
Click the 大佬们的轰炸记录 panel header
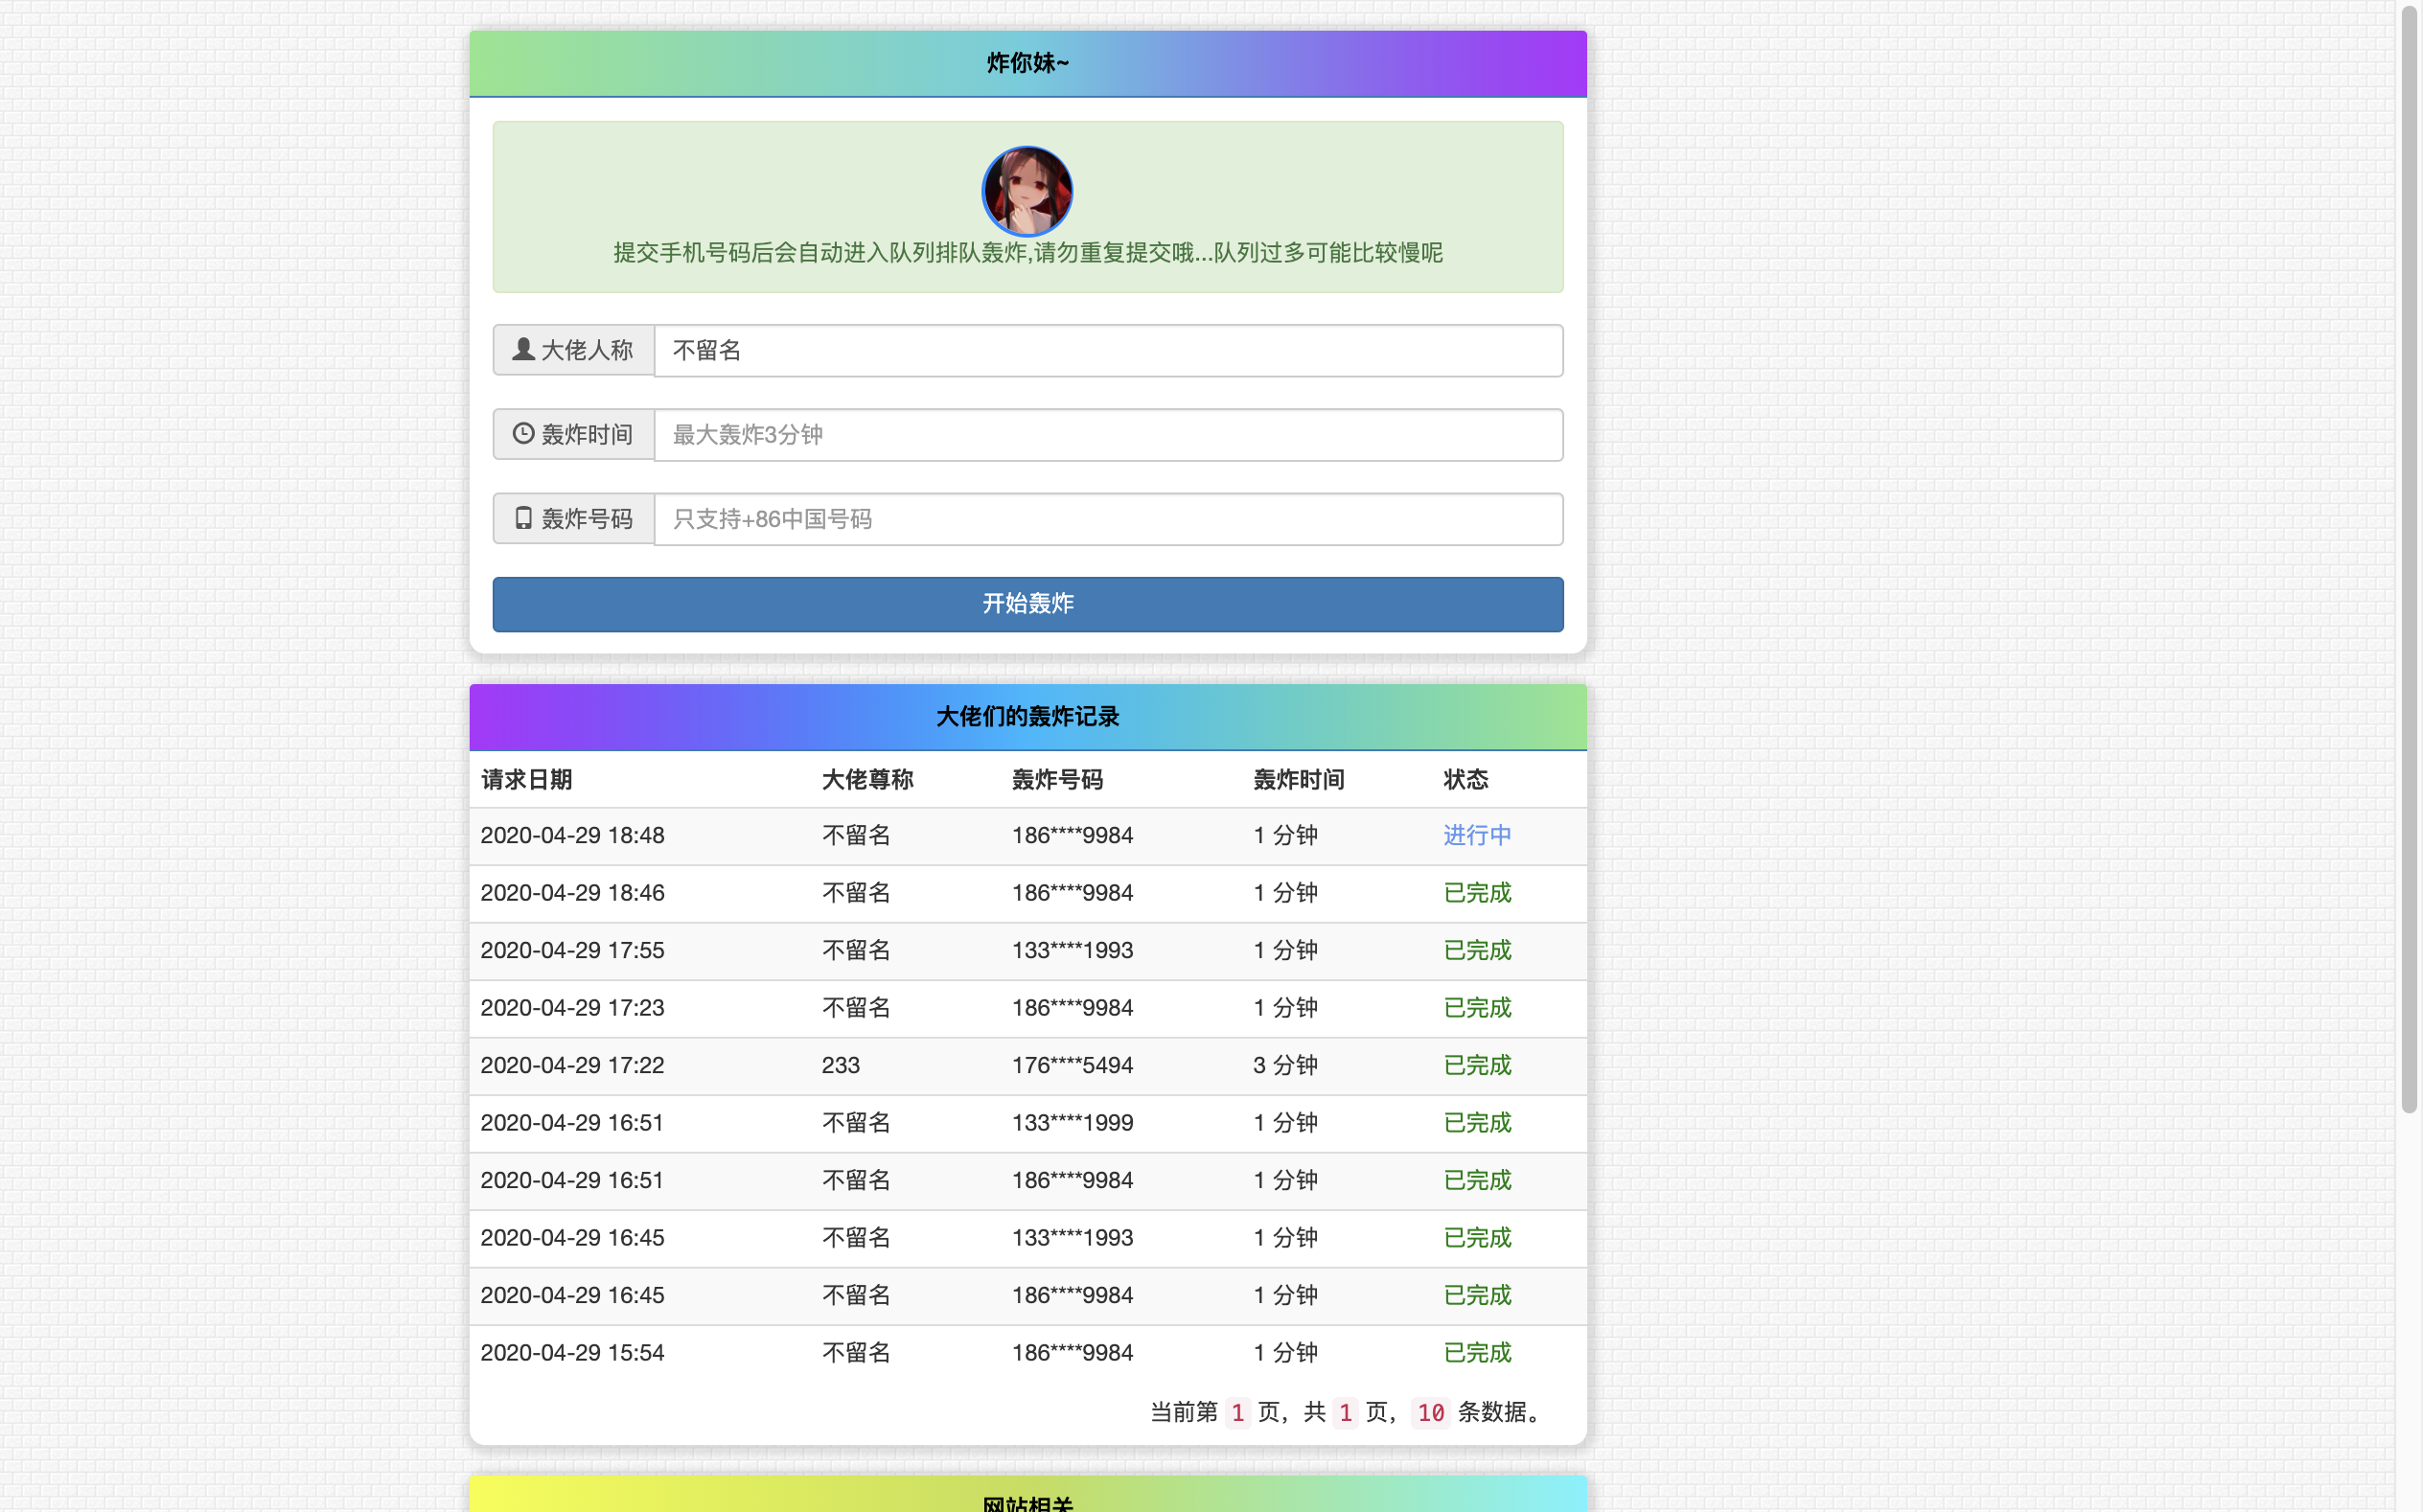(x=1027, y=716)
